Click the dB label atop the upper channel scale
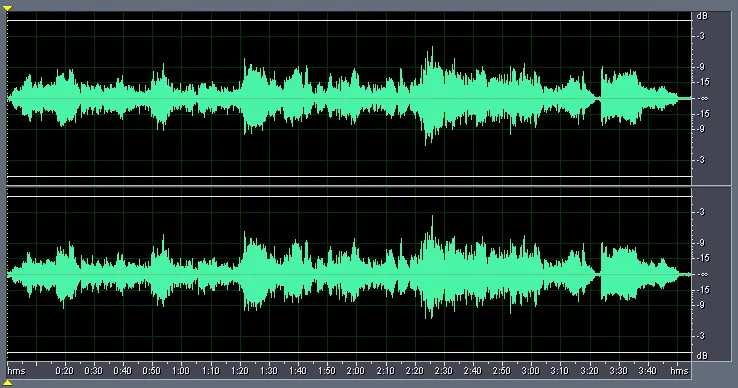 point(702,16)
